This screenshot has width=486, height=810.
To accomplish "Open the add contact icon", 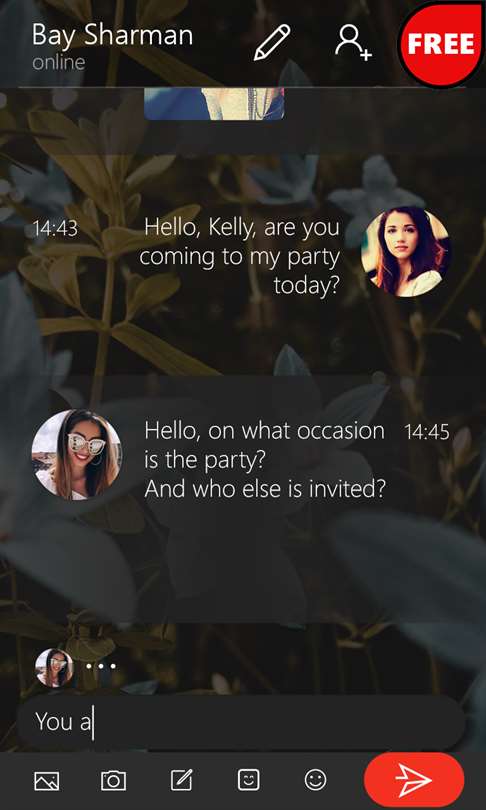I will [353, 43].
